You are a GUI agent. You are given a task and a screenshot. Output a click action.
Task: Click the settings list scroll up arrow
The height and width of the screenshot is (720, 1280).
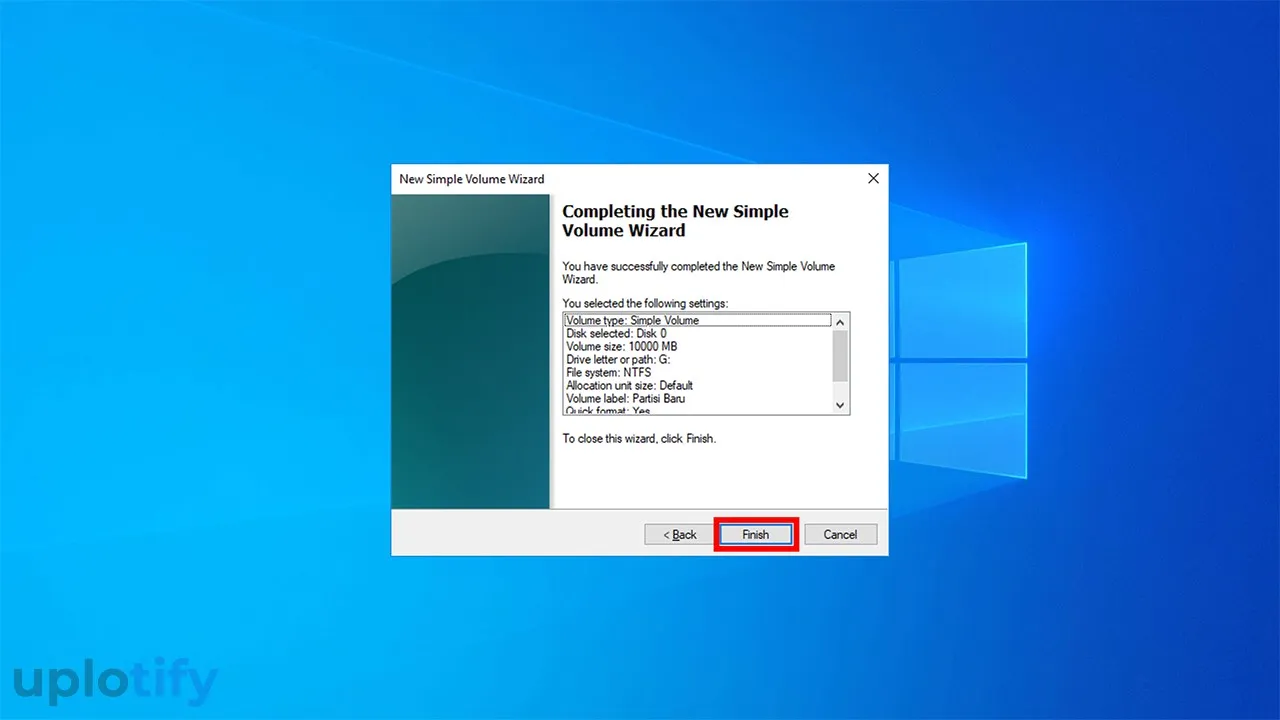click(840, 321)
